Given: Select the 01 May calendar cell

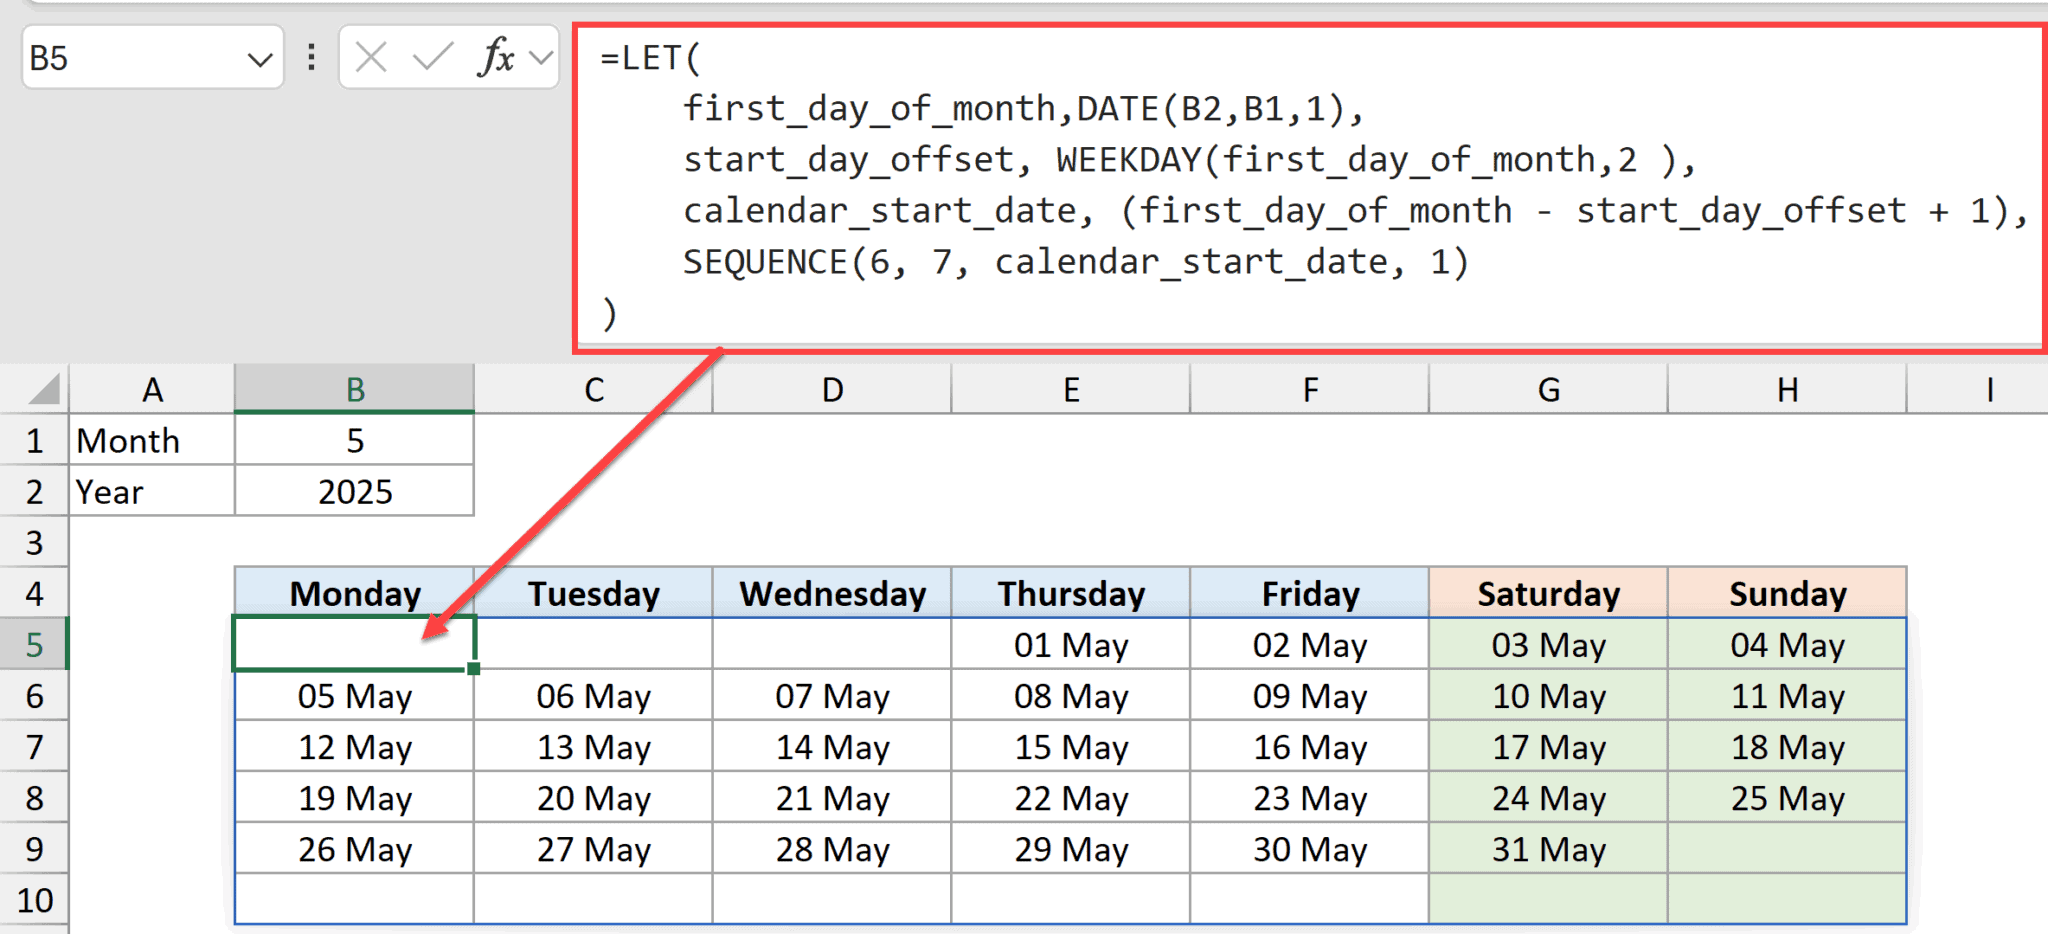Looking at the screenshot, I should (1071, 644).
